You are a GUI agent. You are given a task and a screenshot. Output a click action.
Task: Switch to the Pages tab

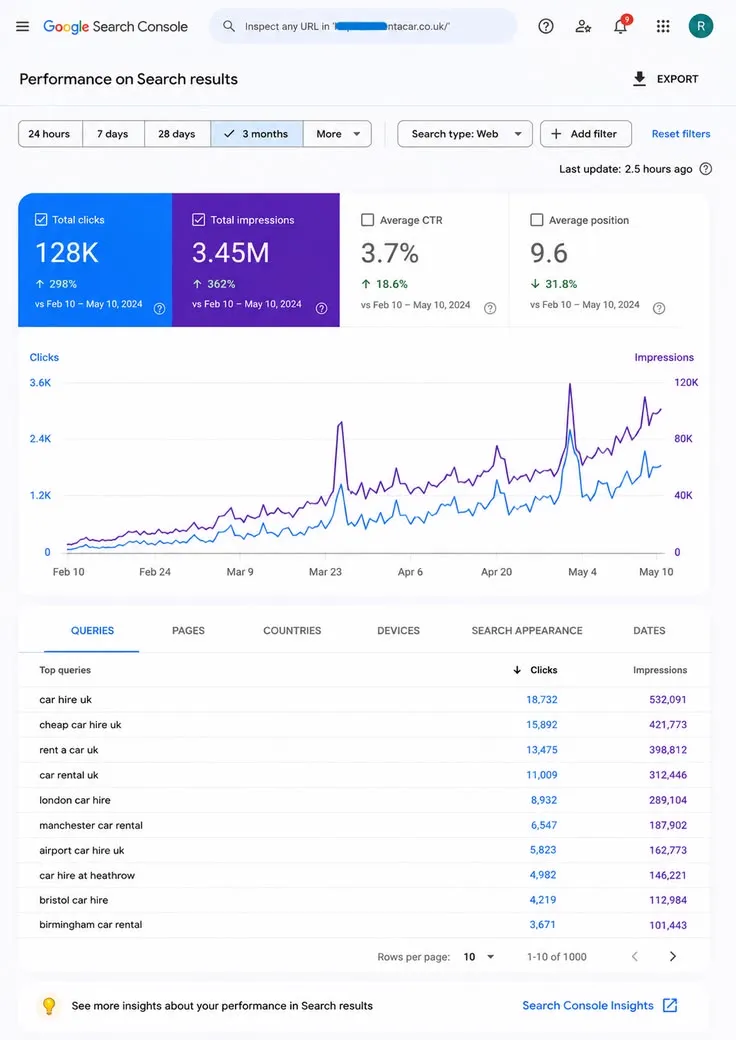click(x=188, y=631)
